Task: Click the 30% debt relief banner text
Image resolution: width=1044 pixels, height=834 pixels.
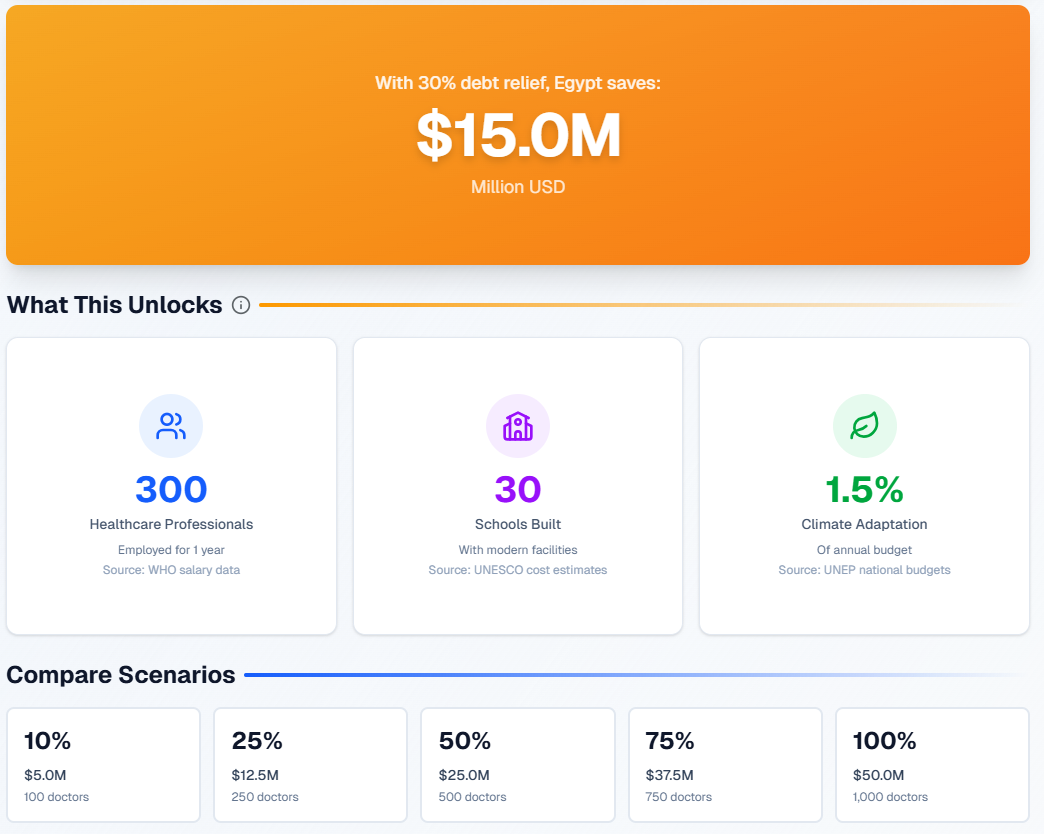Action: [518, 83]
